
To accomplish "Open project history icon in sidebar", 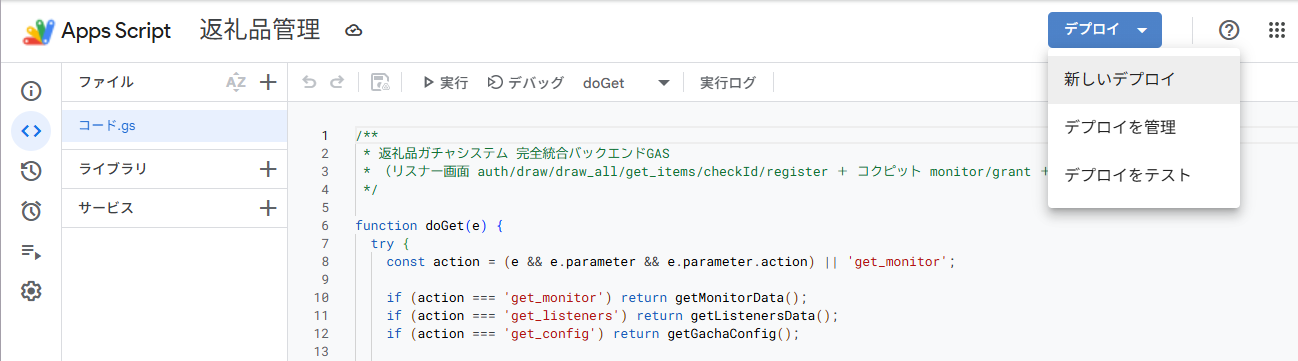I will pos(31,171).
